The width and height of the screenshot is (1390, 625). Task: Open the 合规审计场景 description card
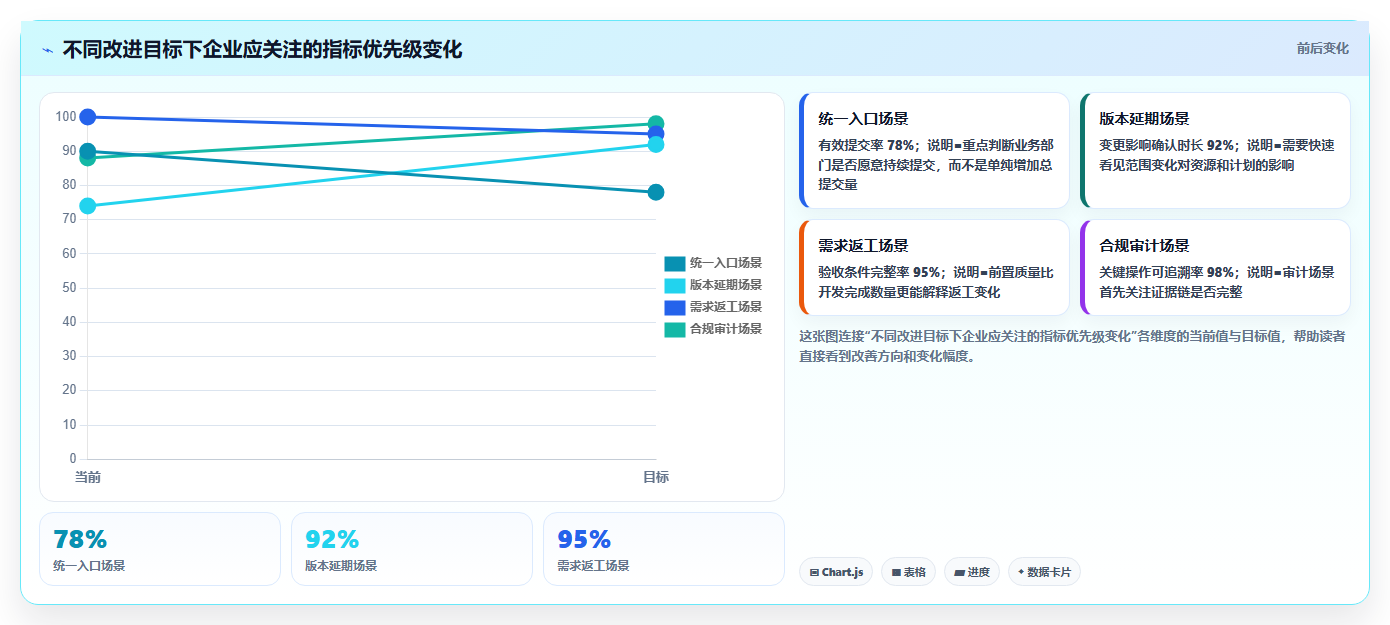1215,267
